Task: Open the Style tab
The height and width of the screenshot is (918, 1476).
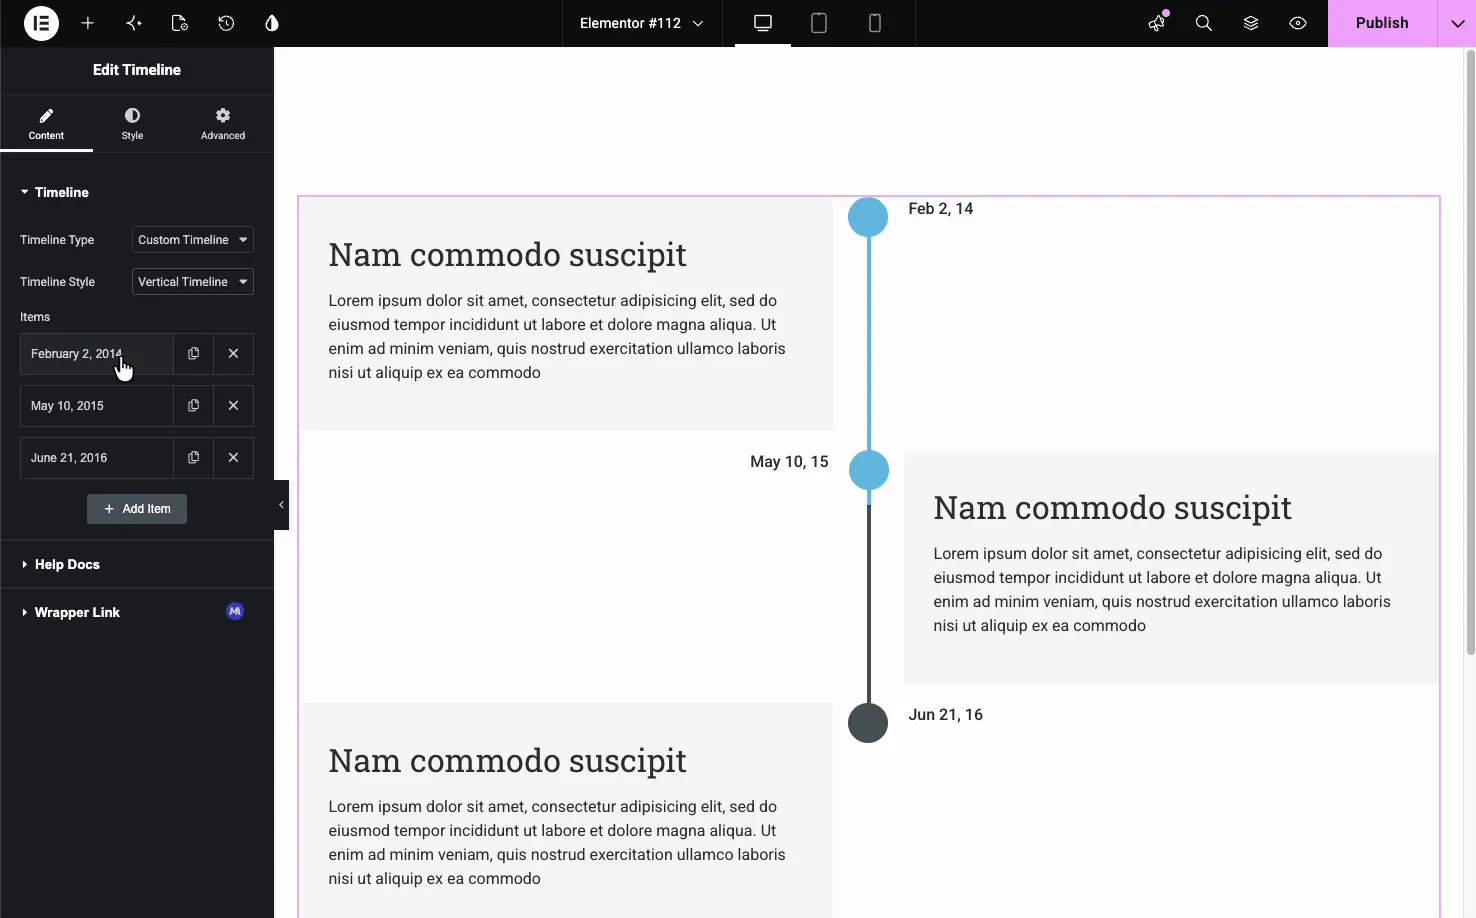Action: pyautogui.click(x=132, y=124)
